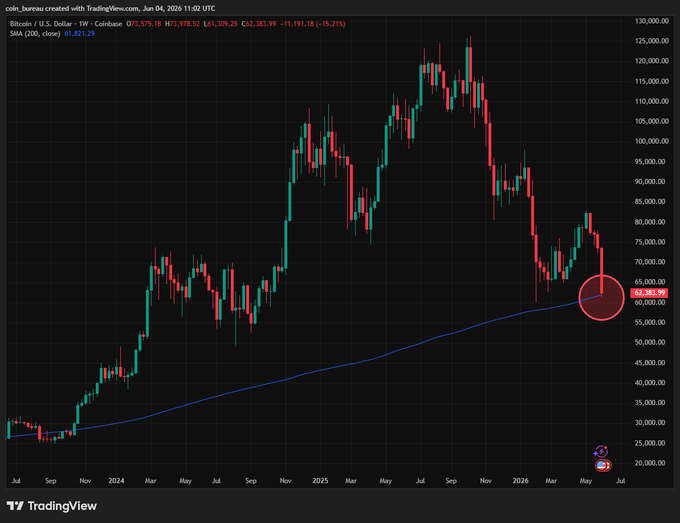Image resolution: width=680 pixels, height=523 pixels.
Task: Click the latest red weekly candle body
Action: (602, 270)
